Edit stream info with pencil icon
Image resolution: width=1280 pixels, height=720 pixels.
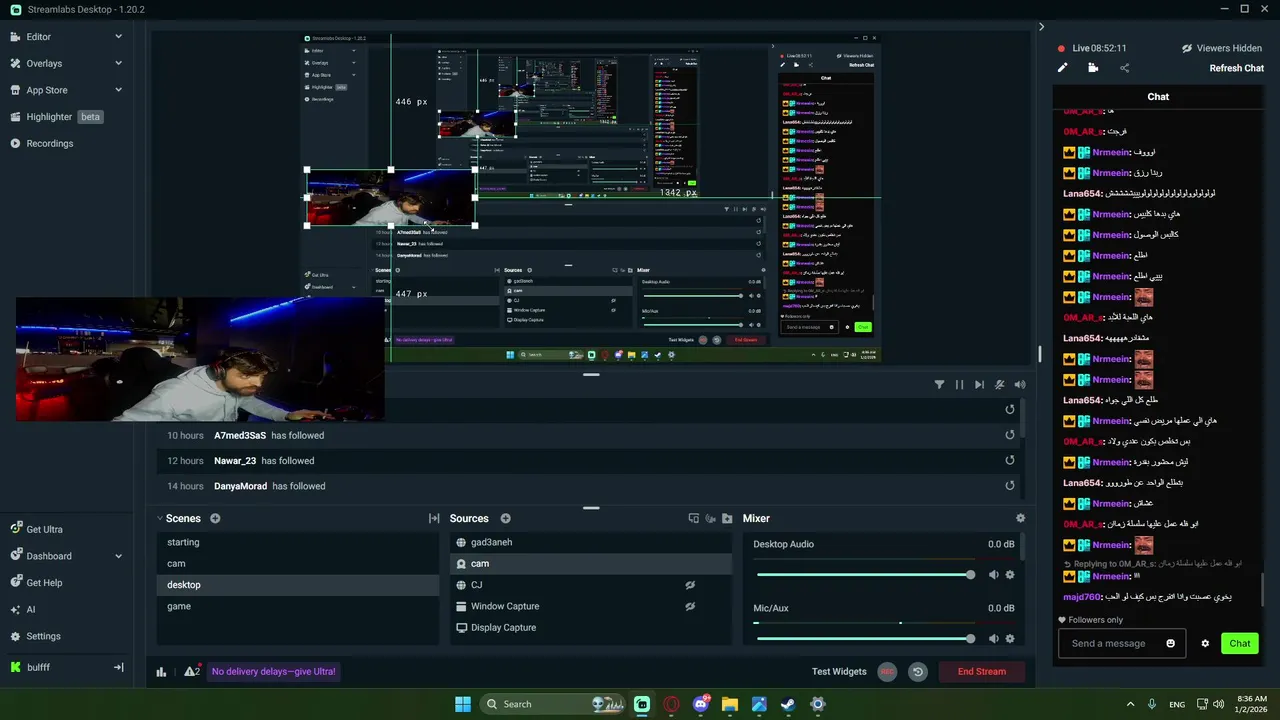(1063, 68)
